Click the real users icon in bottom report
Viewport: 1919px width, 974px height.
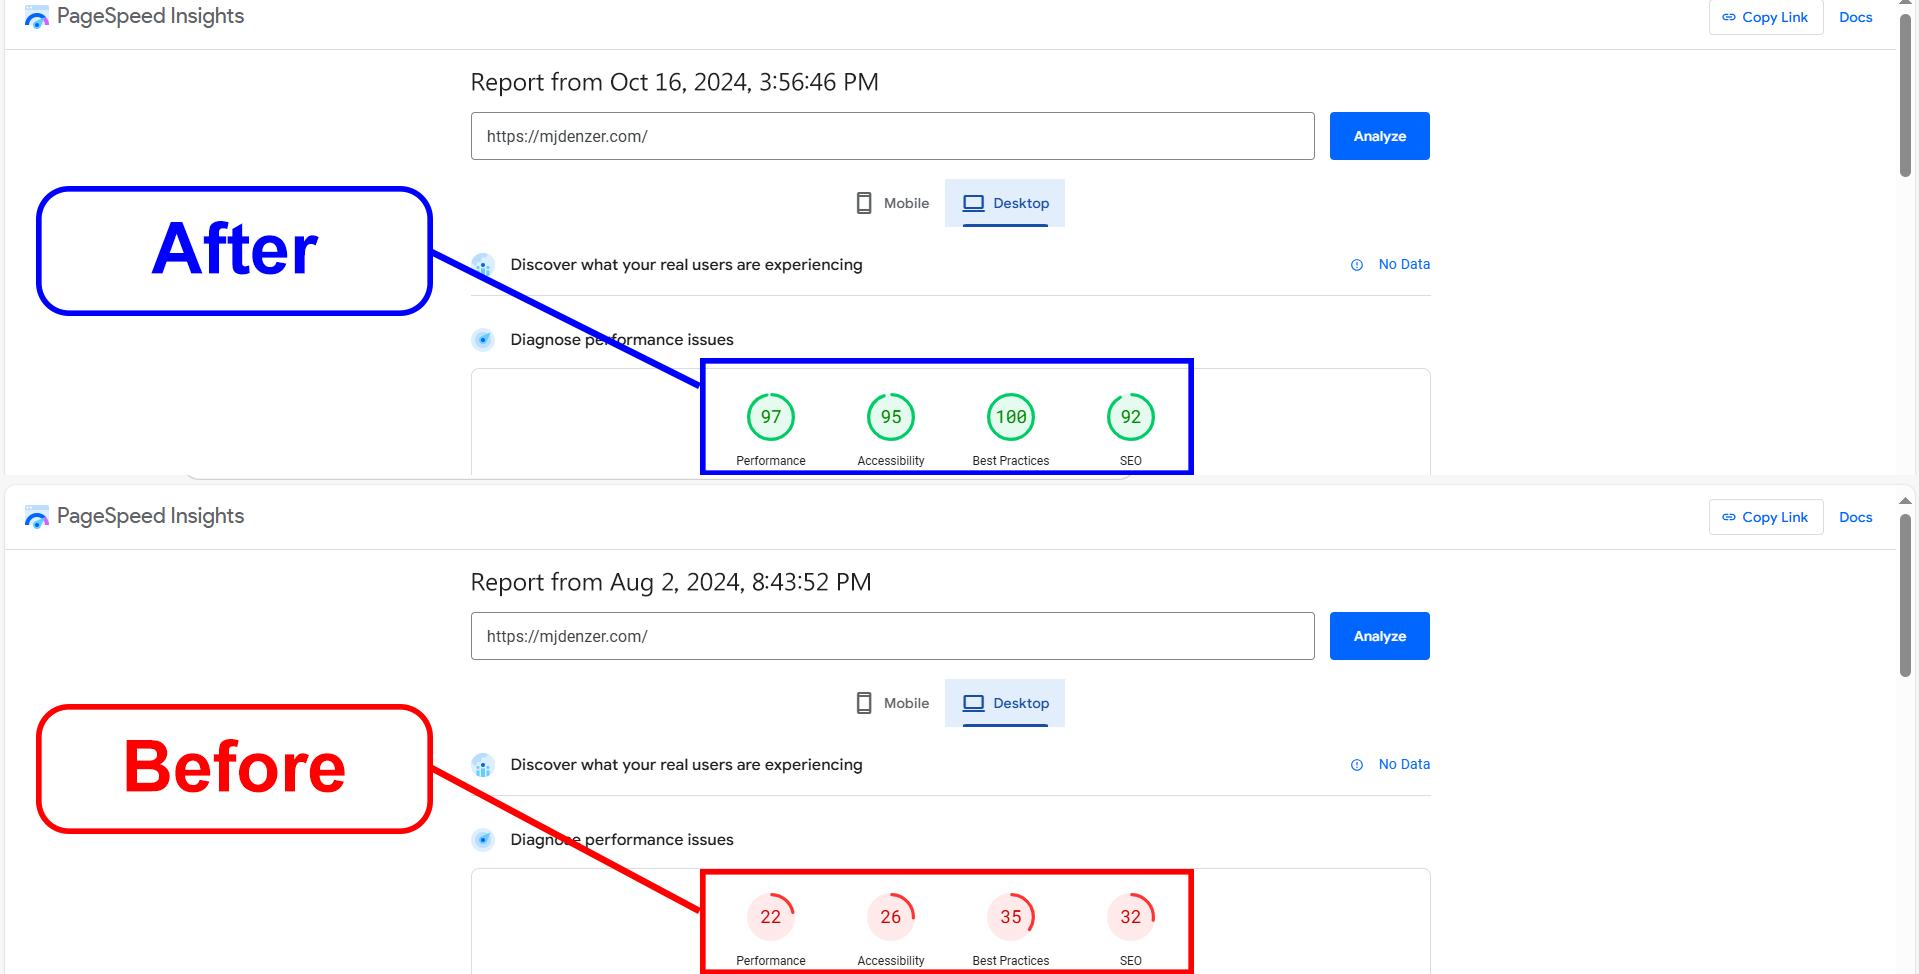coord(483,765)
